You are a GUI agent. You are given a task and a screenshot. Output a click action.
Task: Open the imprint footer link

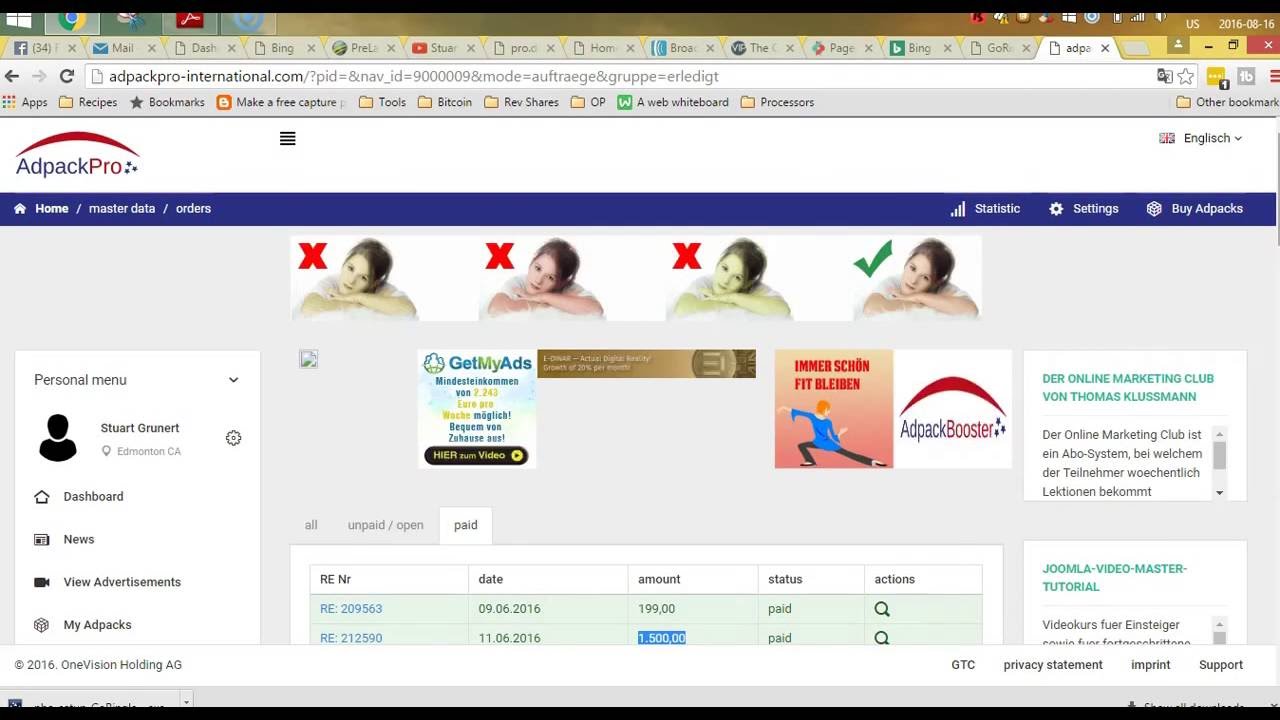point(1151,665)
